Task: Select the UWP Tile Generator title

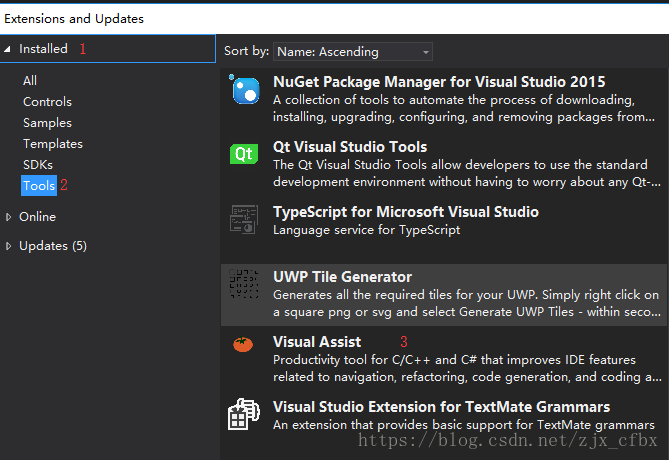Action: pyautogui.click(x=342, y=277)
